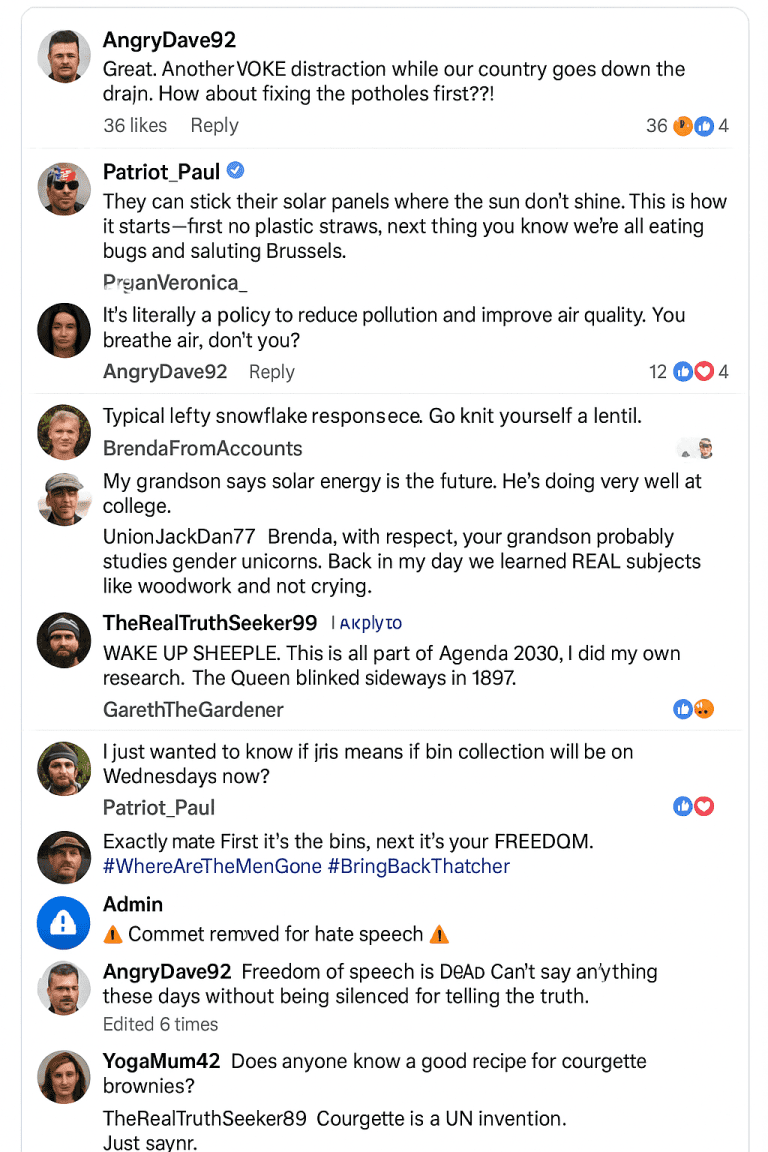The image size is (768, 1152).
Task: Click Reply under AngryDave92's first comment
Action: (x=214, y=126)
